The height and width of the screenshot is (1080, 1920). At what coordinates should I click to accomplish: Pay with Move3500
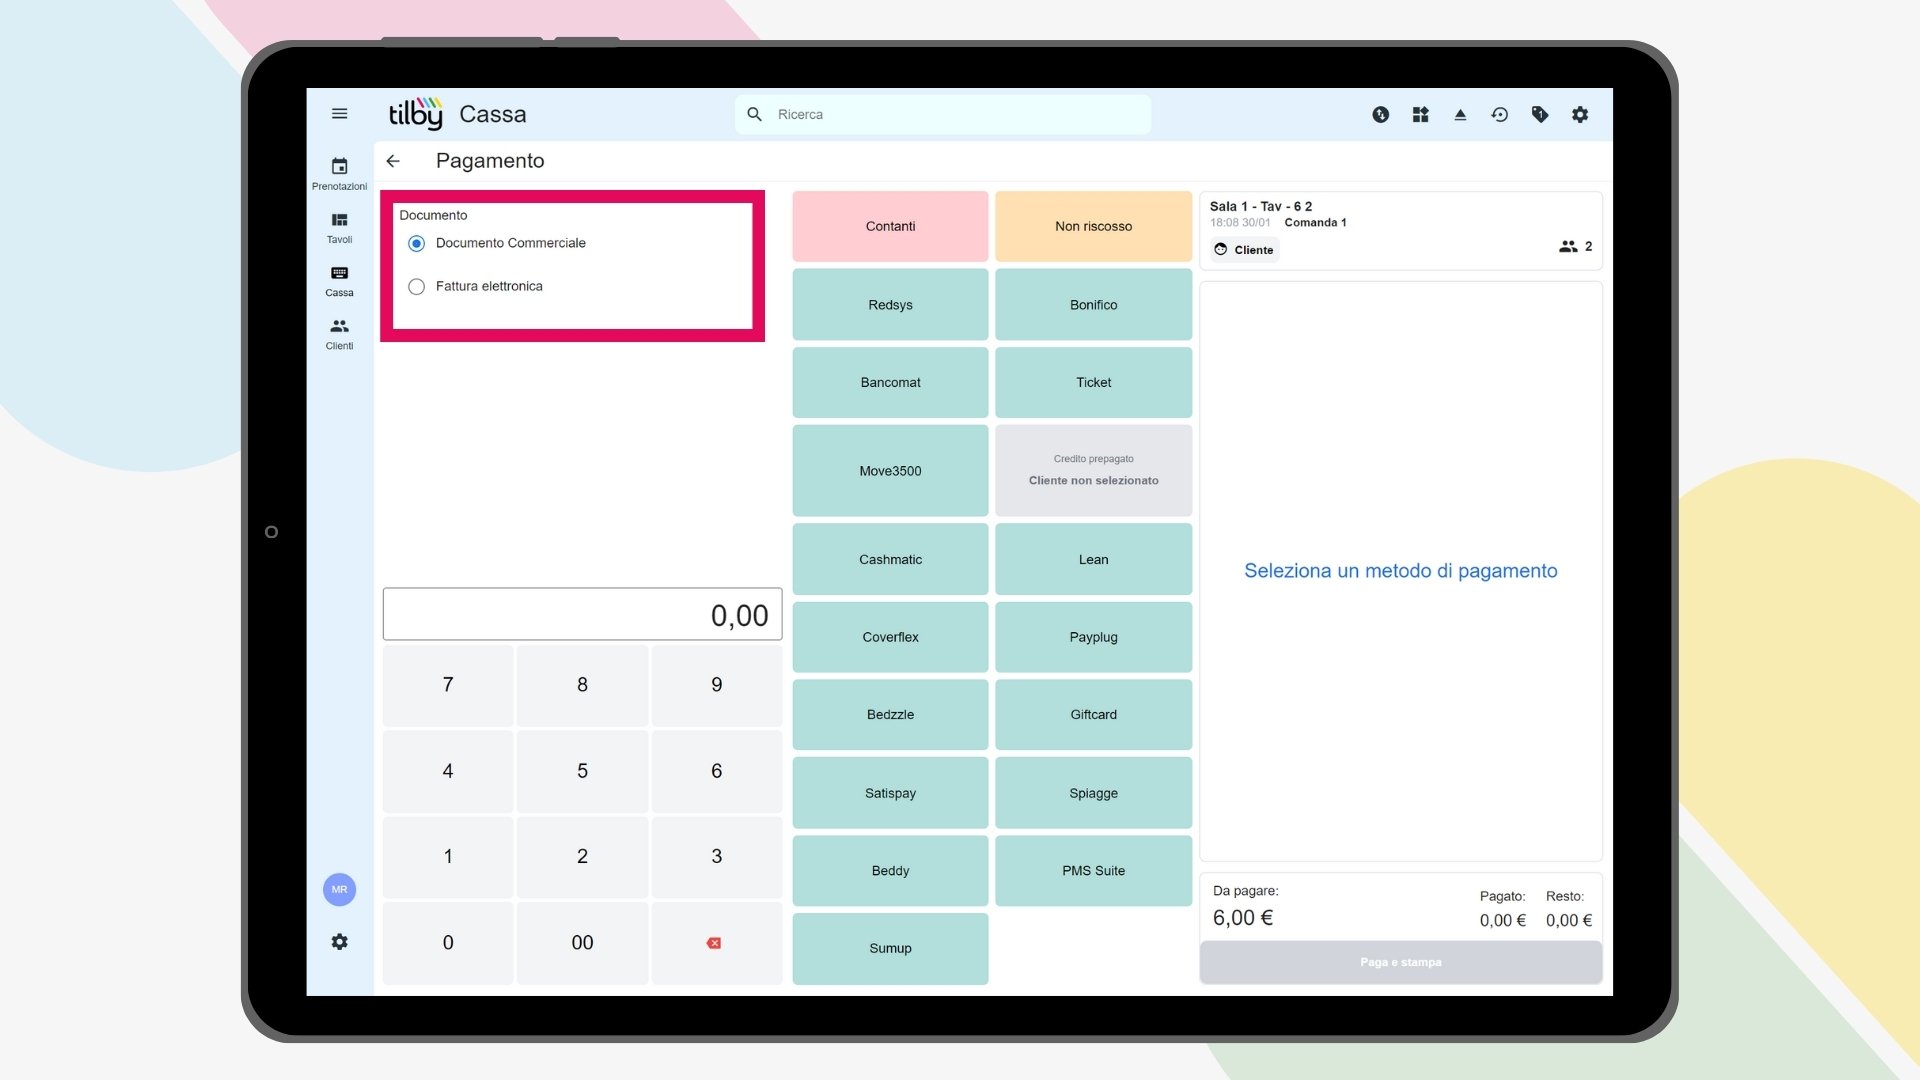(890, 470)
